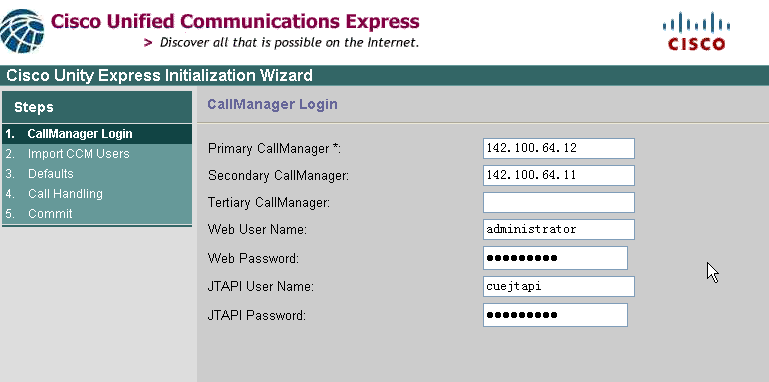769x382 pixels.
Task: Click the Cisco globe logo icon
Action: point(23,31)
